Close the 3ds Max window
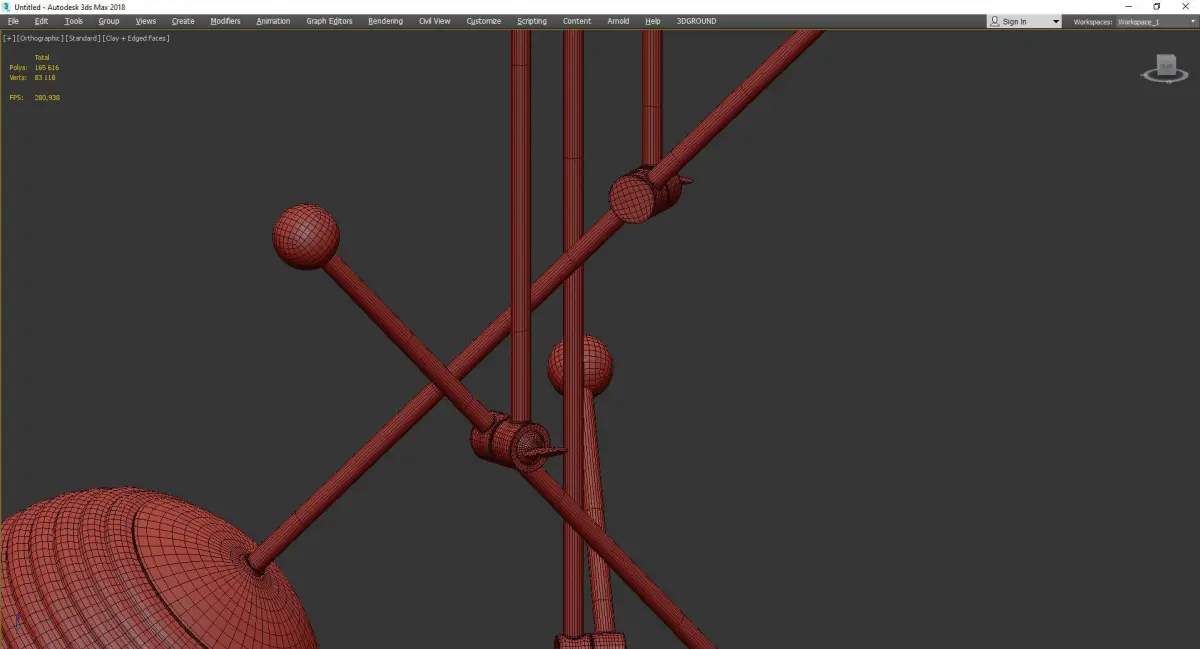Viewport: 1200px width, 649px height. coord(1185,7)
